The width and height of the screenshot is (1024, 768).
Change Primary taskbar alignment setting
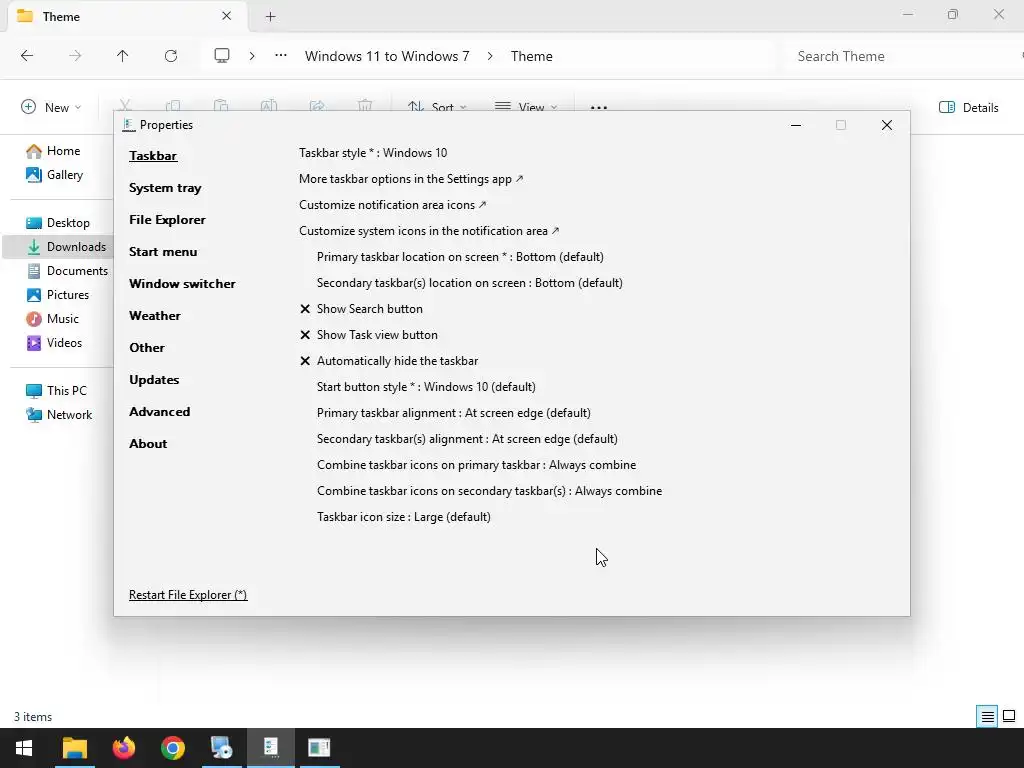pos(454,413)
